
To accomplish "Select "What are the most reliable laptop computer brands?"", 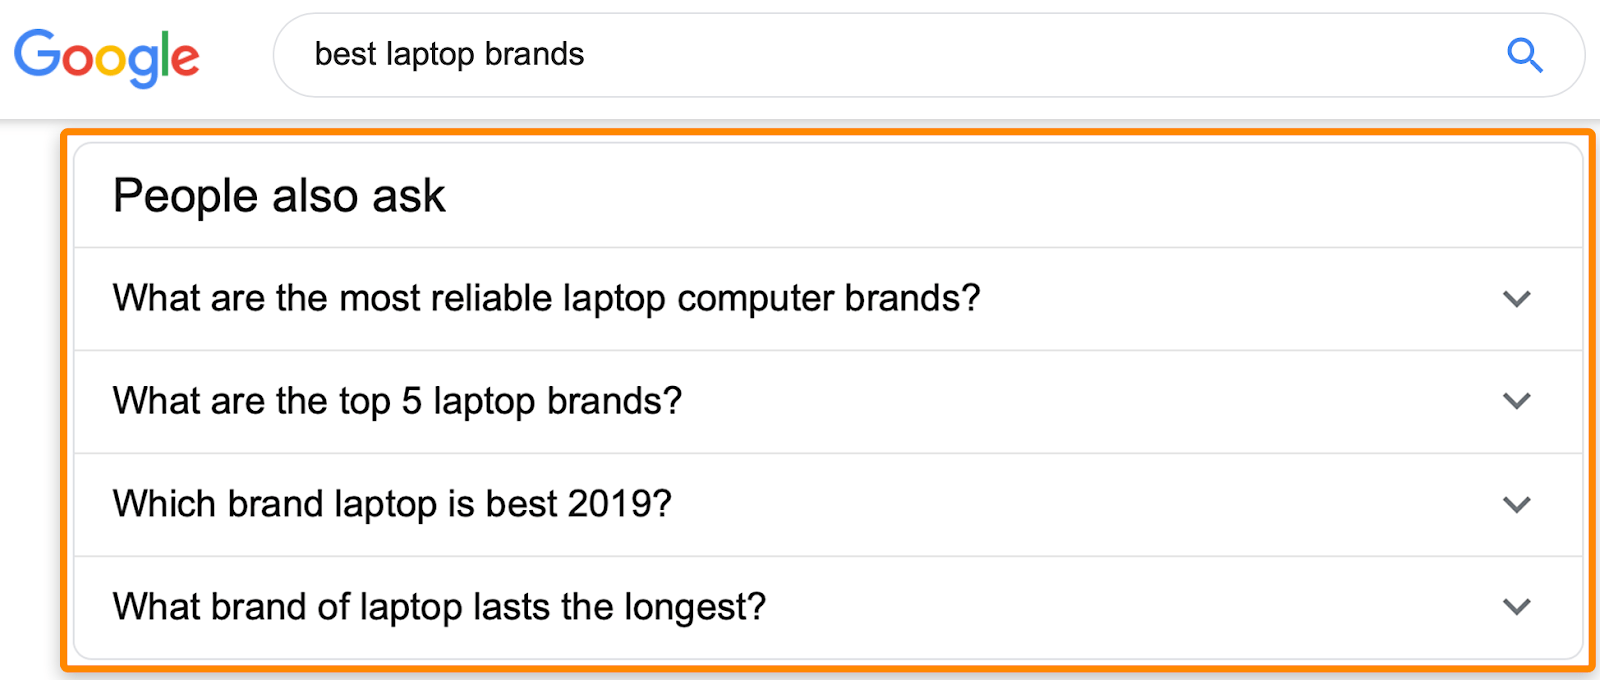I will [546, 298].
